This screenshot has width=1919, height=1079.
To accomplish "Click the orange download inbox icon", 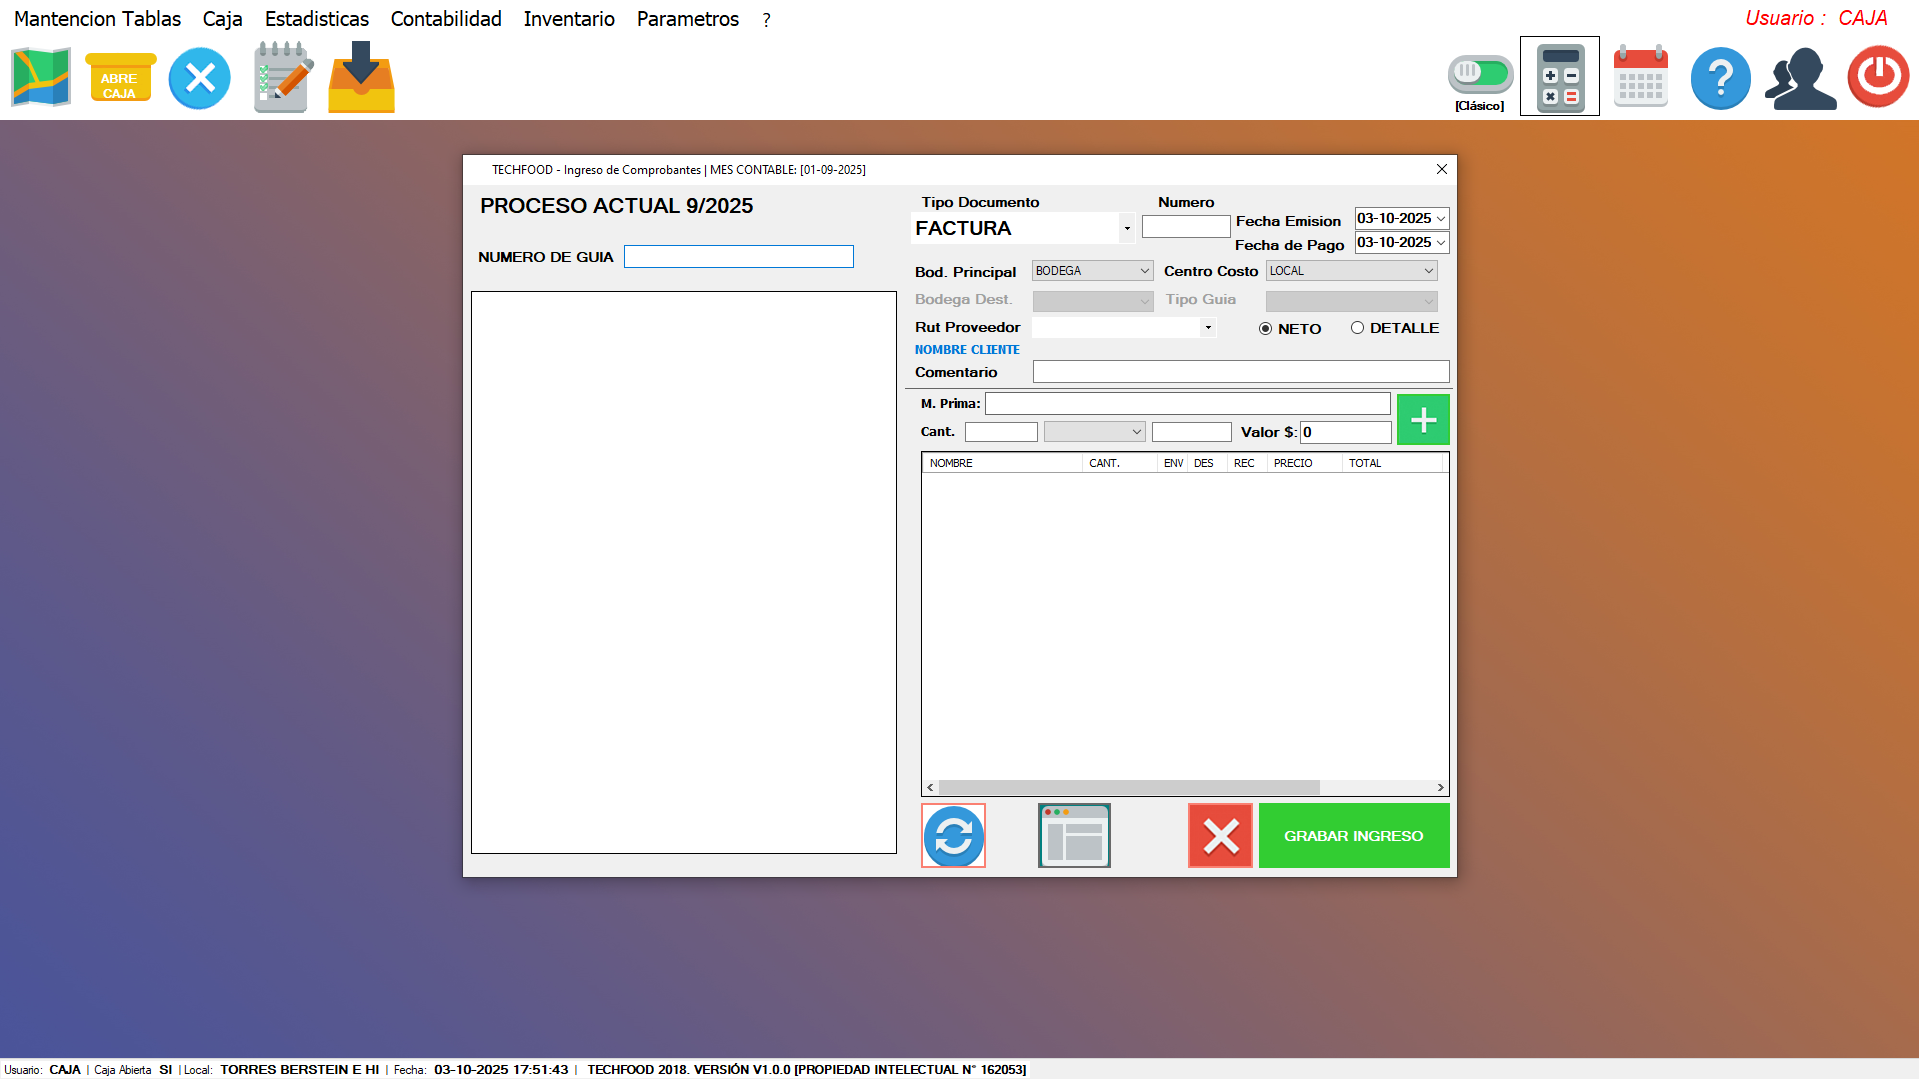I will pyautogui.click(x=361, y=77).
